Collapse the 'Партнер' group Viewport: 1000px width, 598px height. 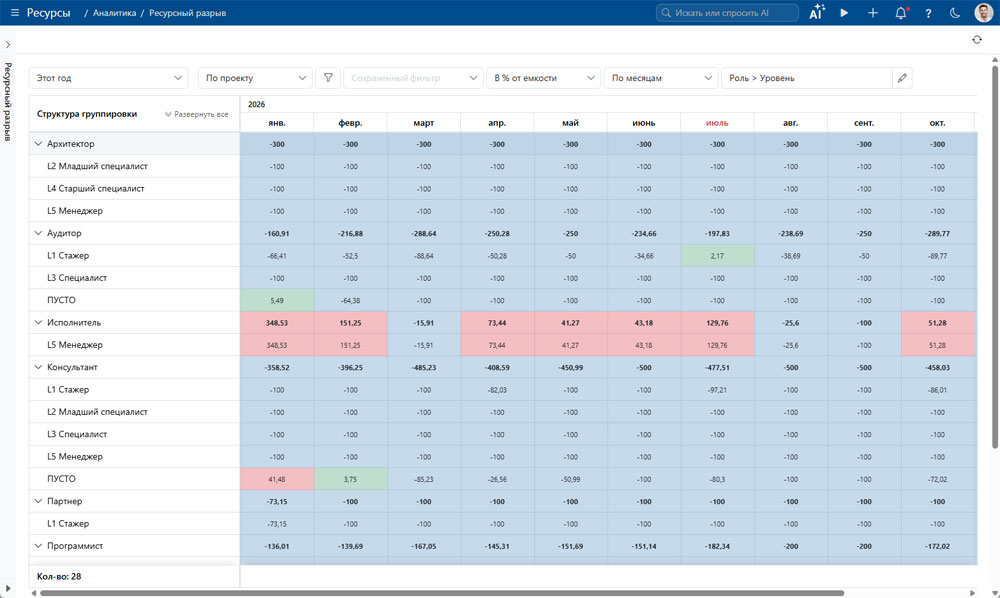pyautogui.click(x=38, y=501)
